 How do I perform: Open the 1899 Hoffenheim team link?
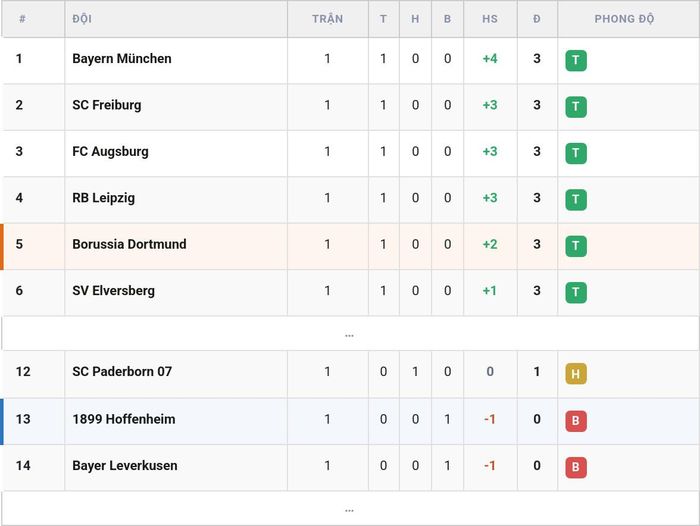(124, 419)
